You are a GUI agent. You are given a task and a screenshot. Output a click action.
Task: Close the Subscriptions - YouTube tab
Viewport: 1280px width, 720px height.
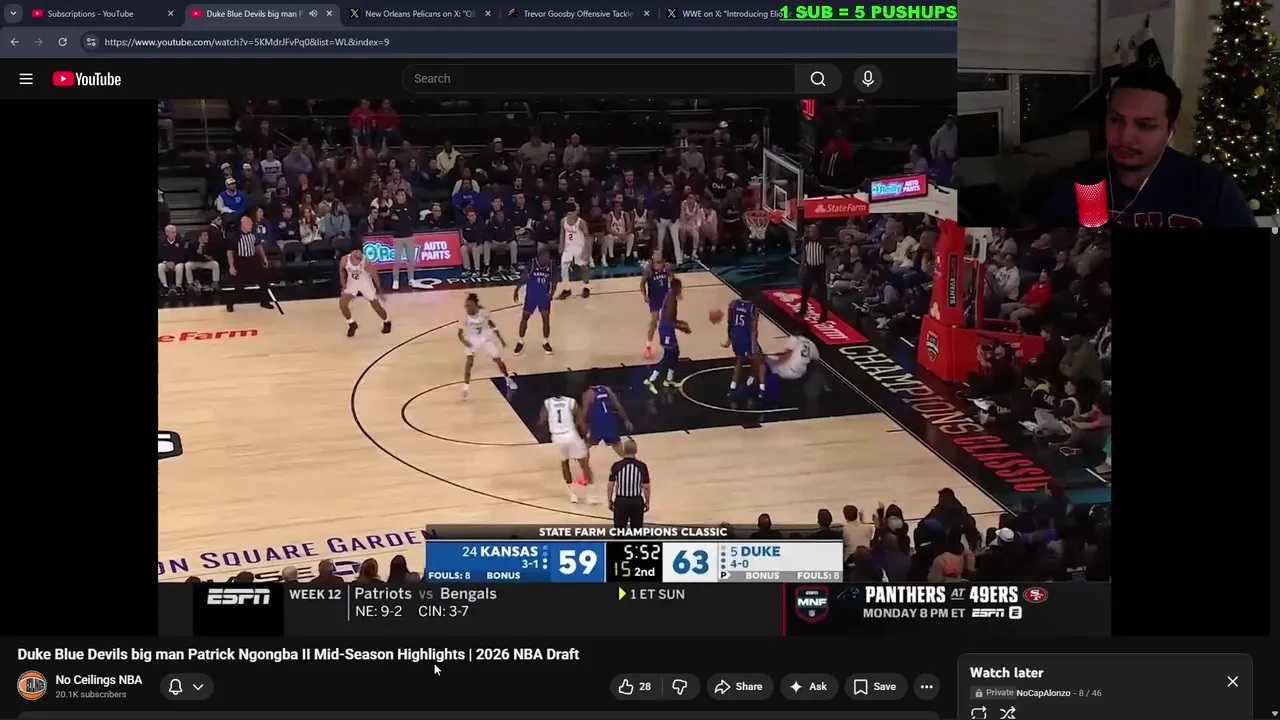tap(170, 14)
